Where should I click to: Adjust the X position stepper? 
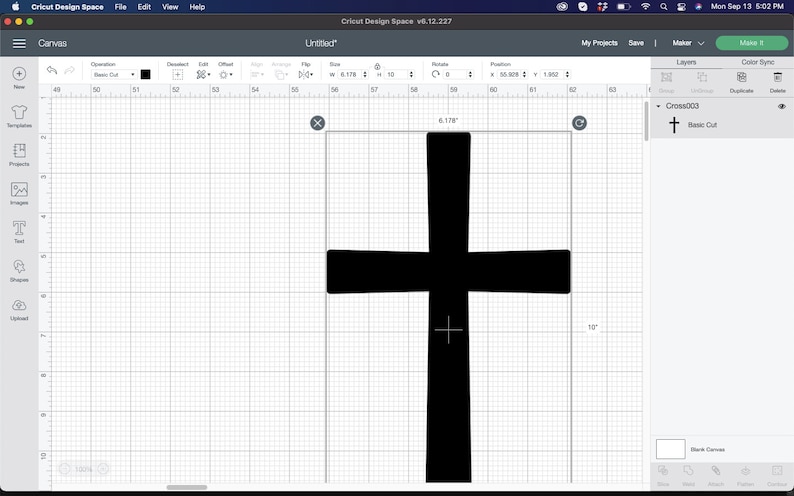point(524,74)
